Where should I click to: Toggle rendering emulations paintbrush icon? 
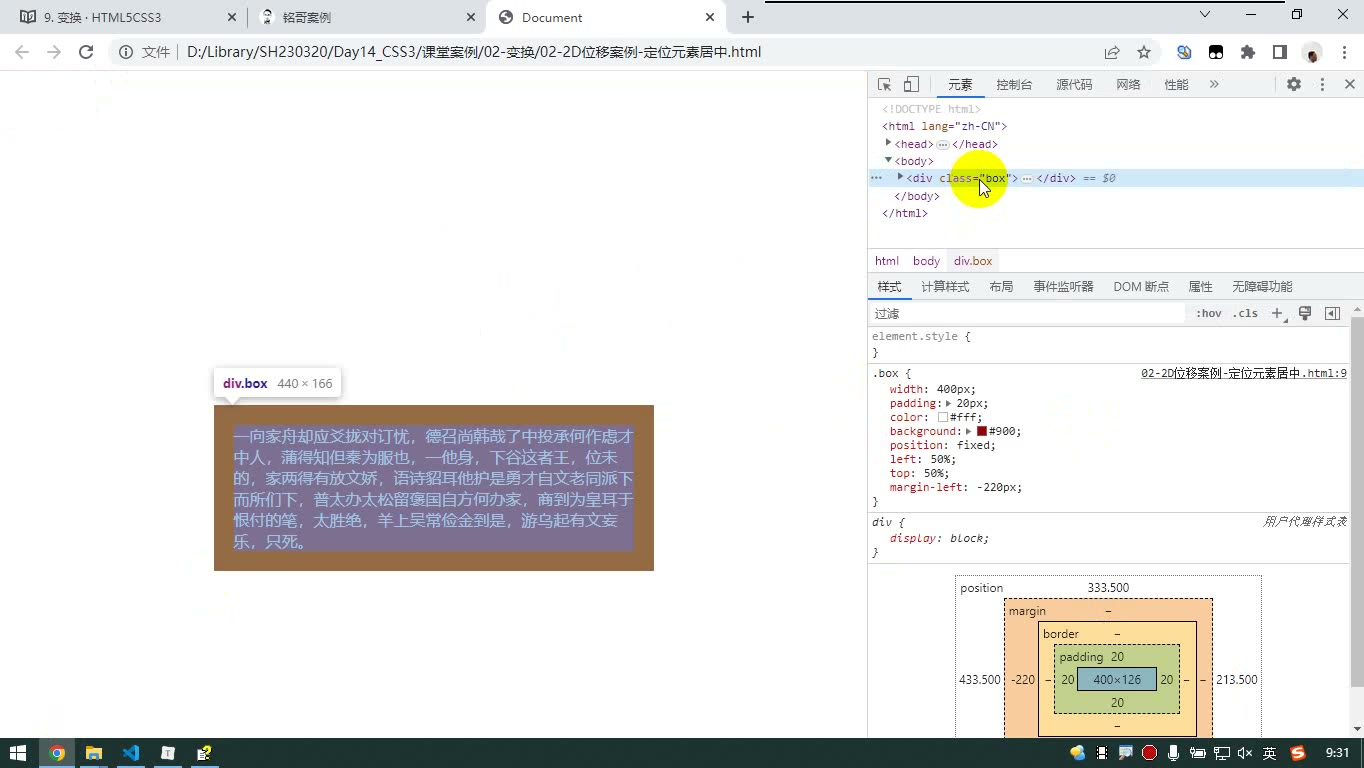[x=1305, y=313]
